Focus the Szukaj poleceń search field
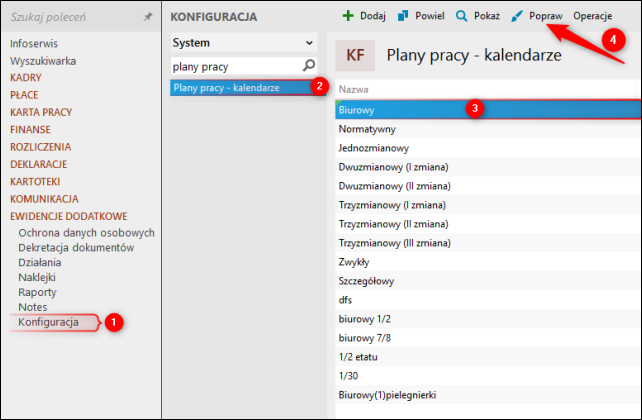Screen dimensions: 642x420 (x=74, y=17)
